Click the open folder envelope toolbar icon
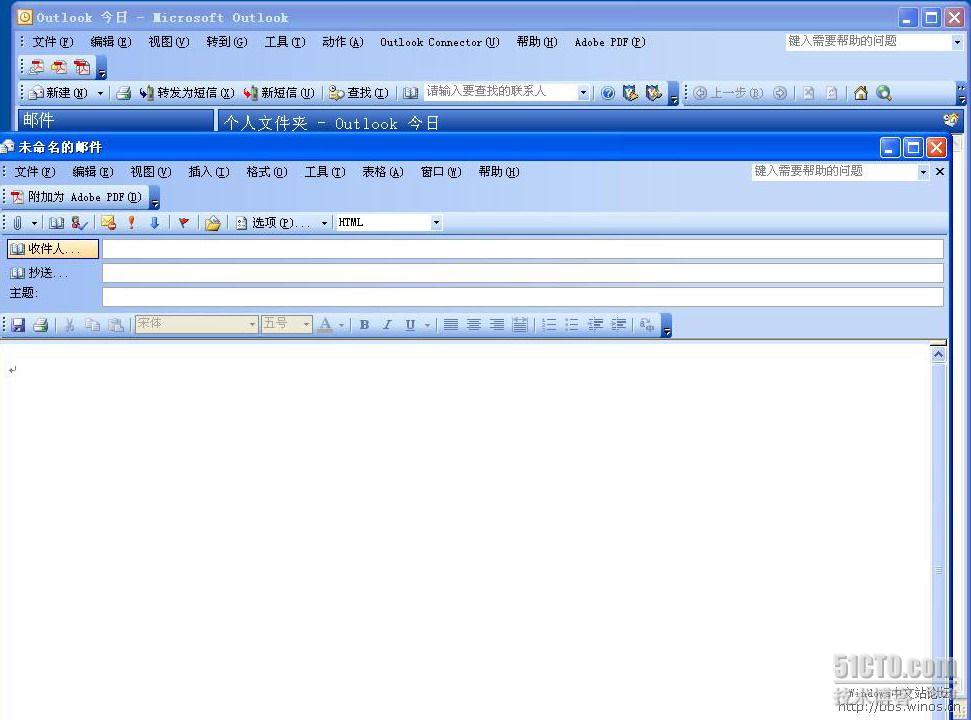971x720 pixels. point(212,223)
